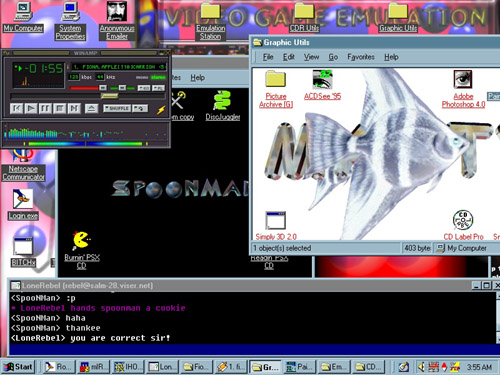This screenshot has width=500, height=375.
Task: Open the View menu in Graphic Utils
Action: click(311, 57)
